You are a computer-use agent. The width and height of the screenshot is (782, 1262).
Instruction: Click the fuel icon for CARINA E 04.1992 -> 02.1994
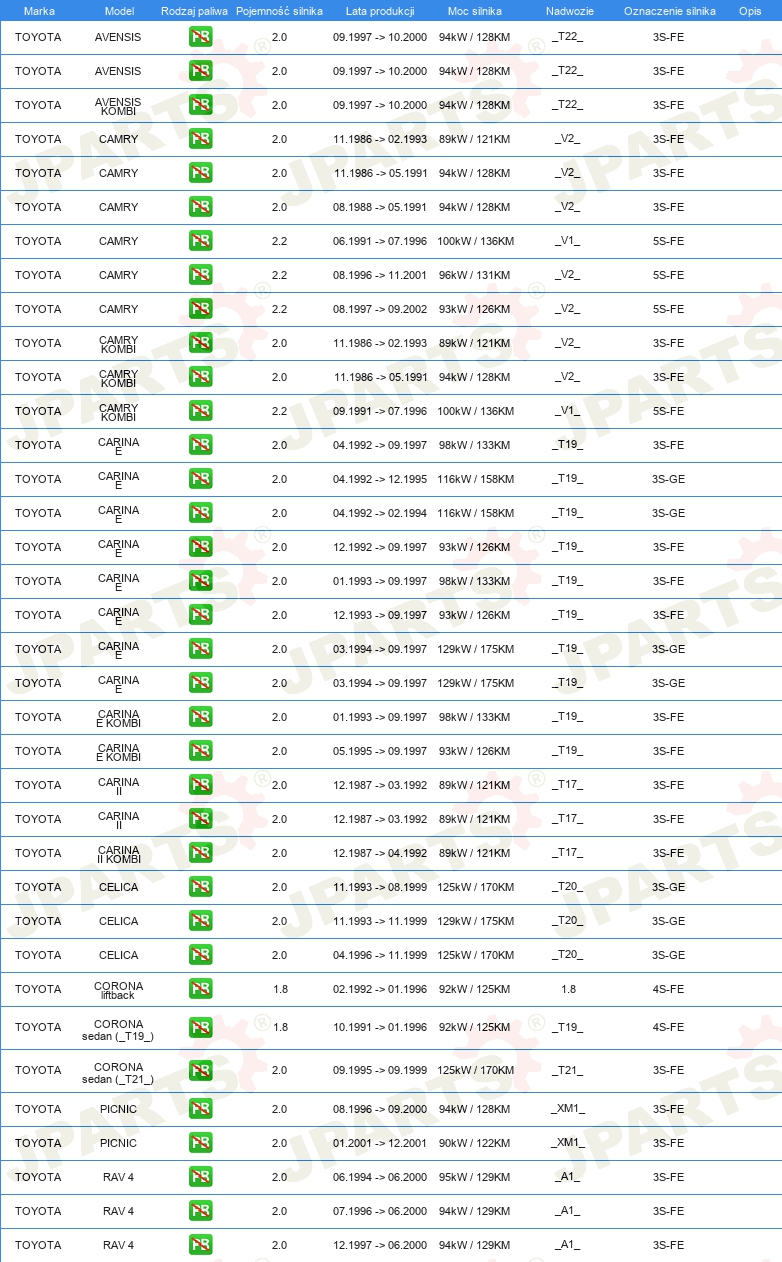tap(200, 513)
